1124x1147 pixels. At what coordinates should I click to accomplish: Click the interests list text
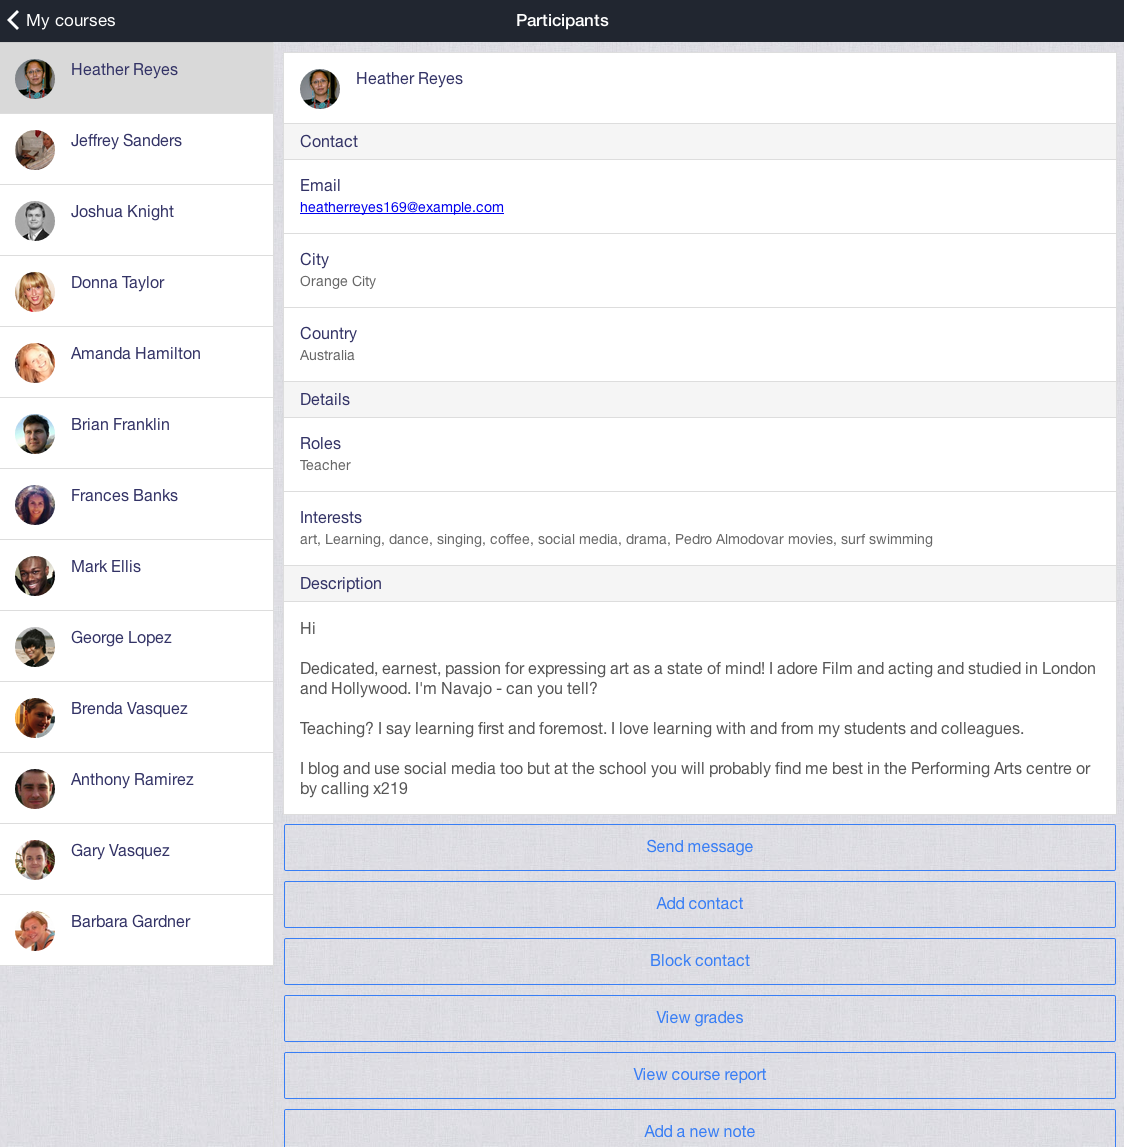[x=616, y=539]
